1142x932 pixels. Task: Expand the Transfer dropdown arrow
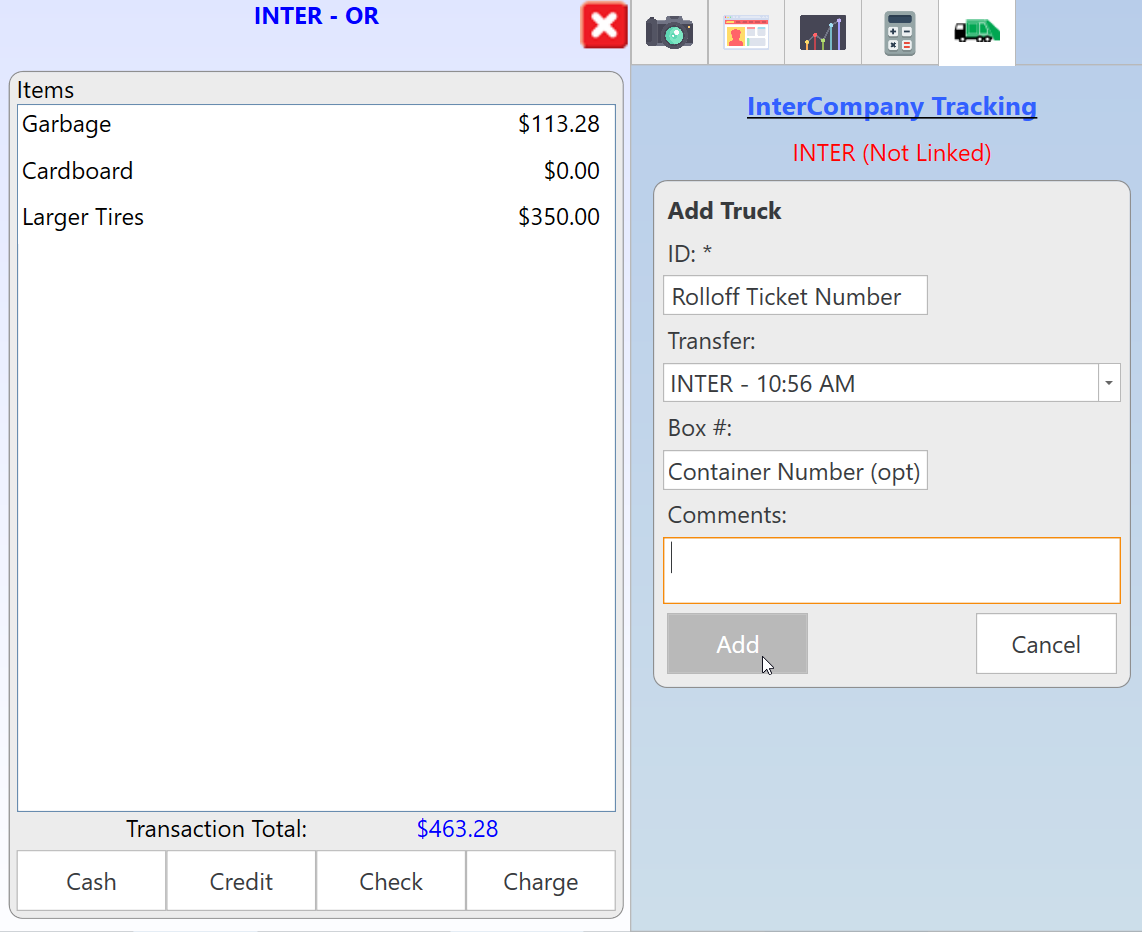pos(1108,383)
